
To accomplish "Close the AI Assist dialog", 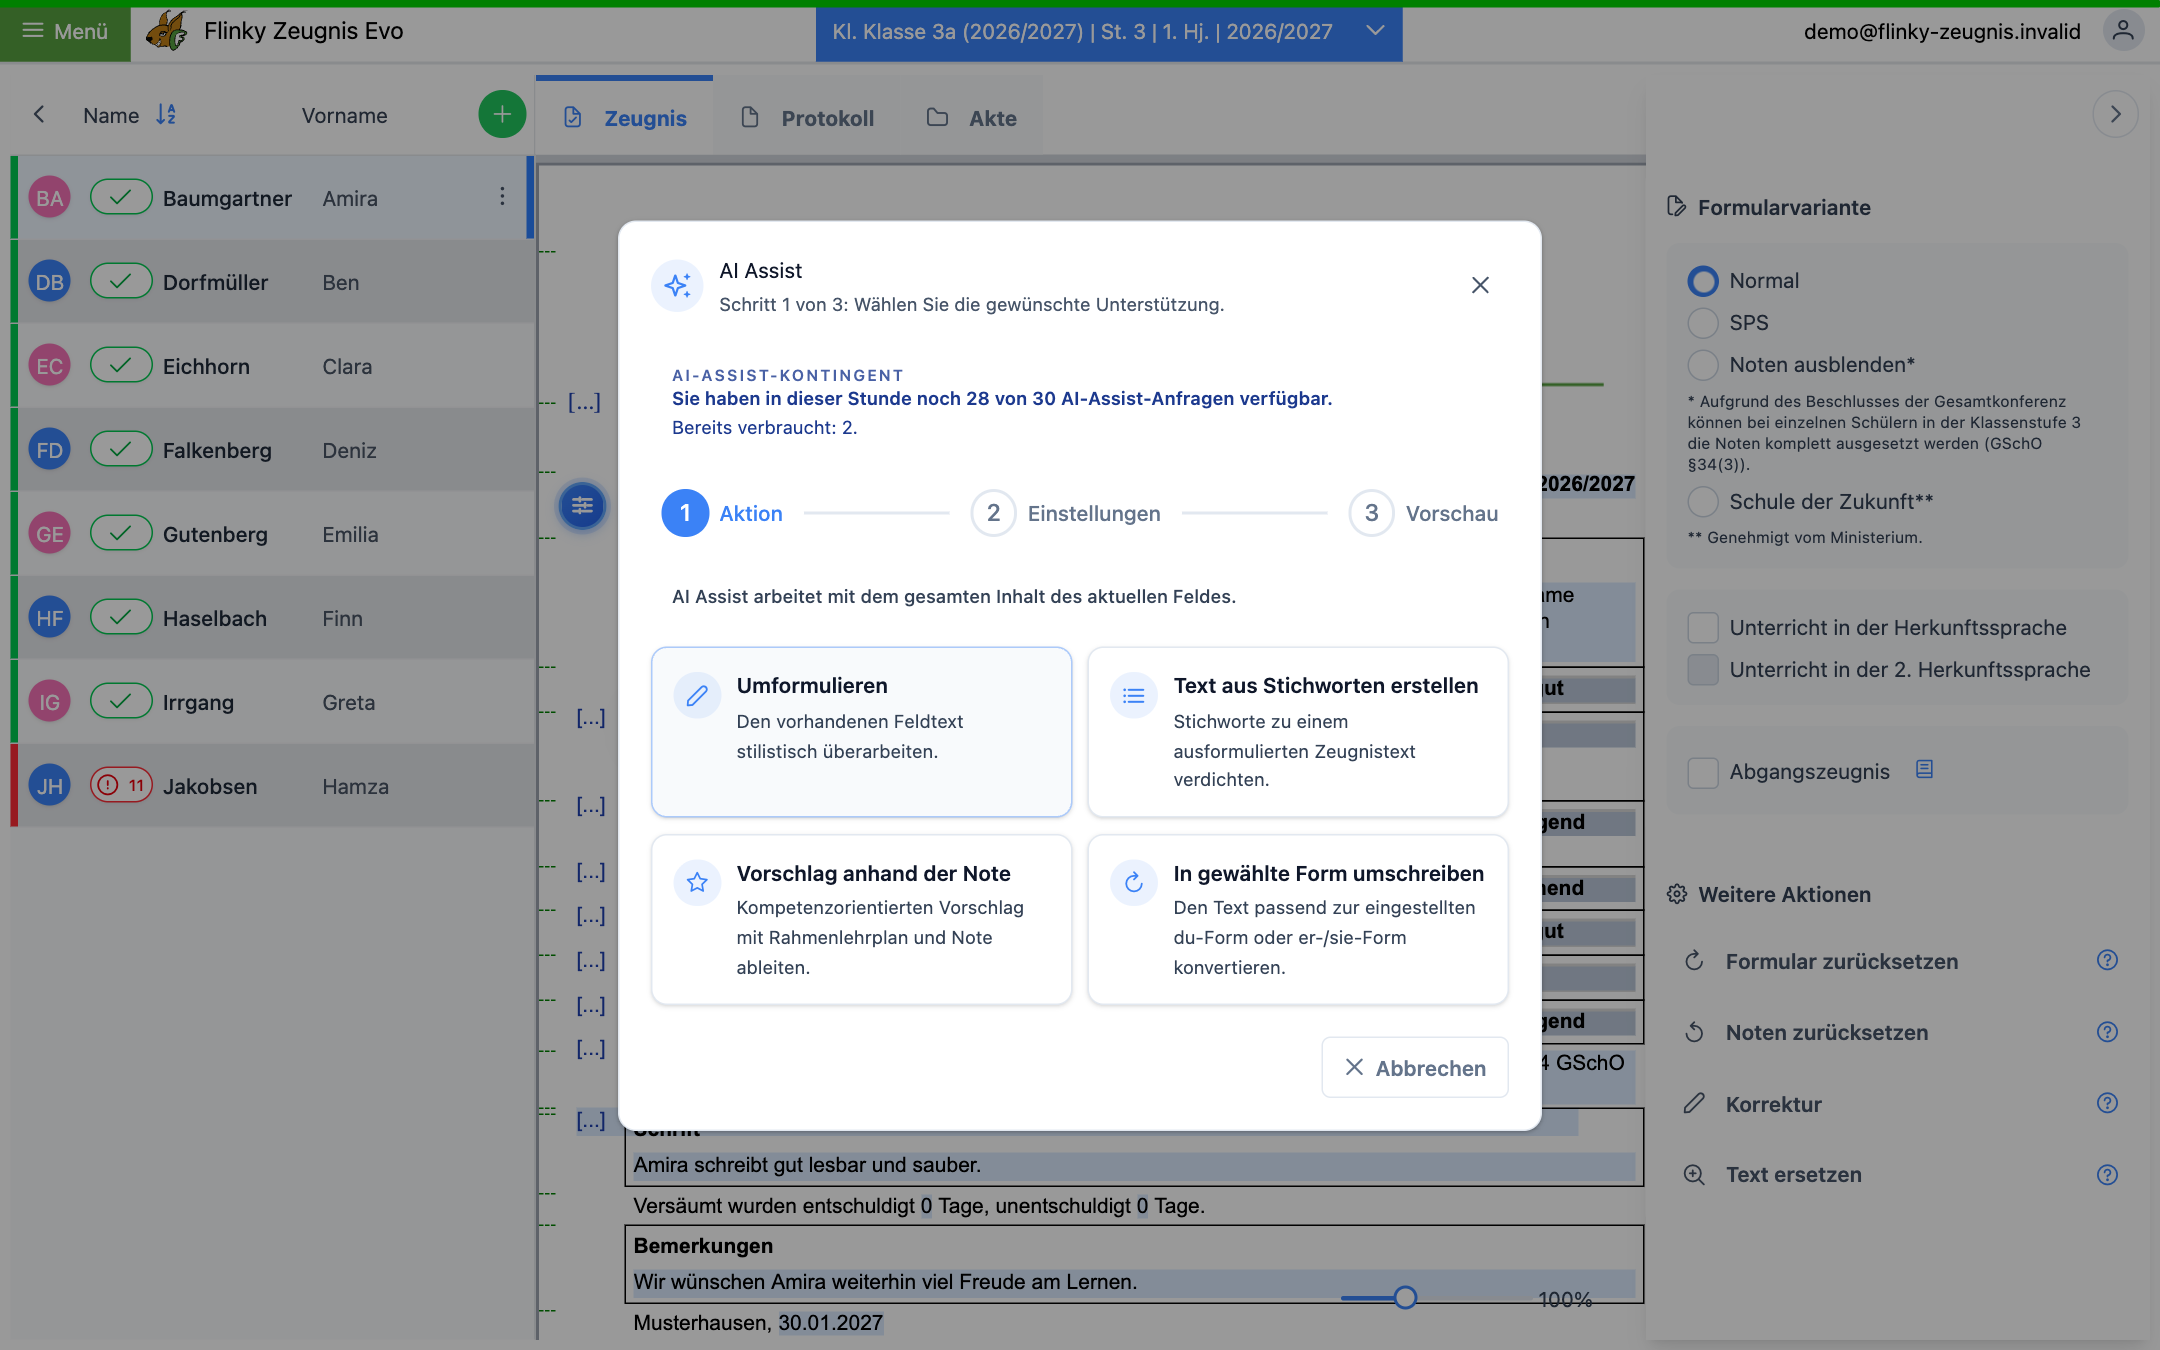I will tap(1480, 285).
